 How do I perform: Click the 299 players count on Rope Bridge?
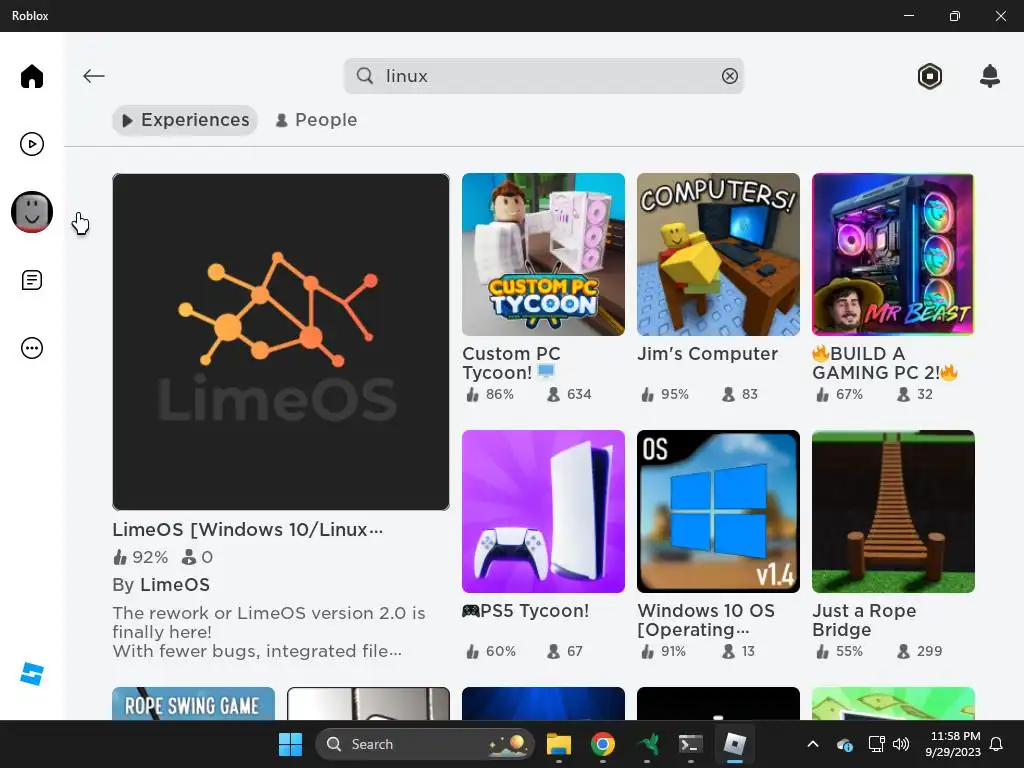920,651
